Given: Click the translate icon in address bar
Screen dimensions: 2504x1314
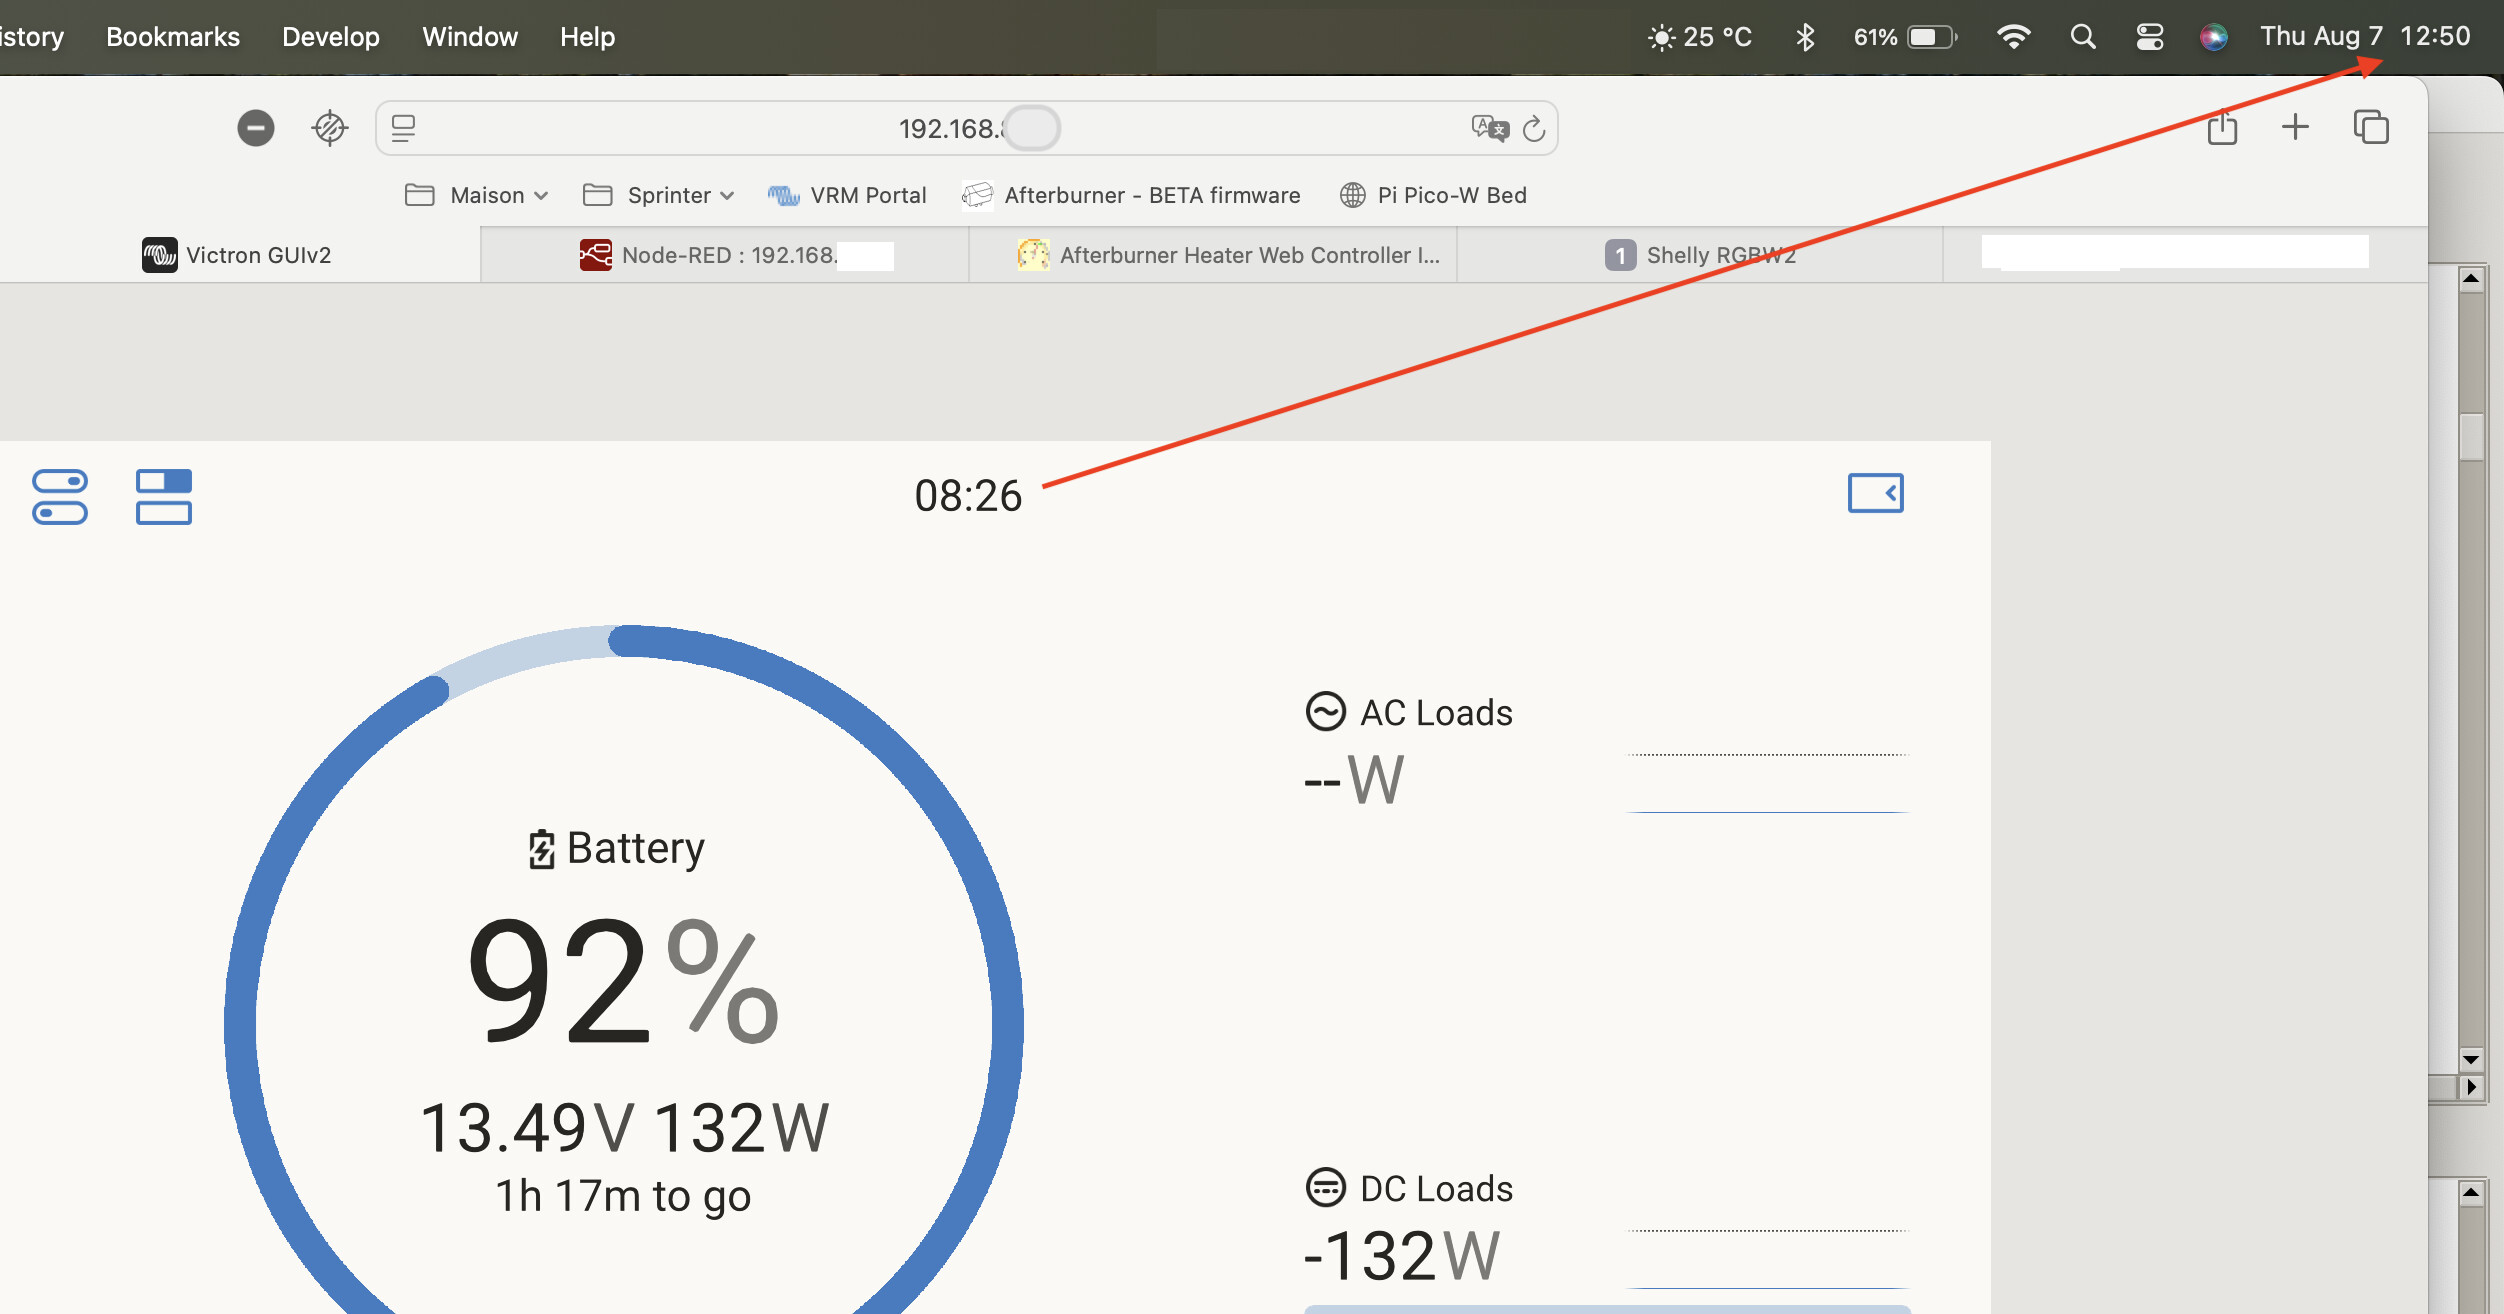Looking at the screenshot, I should coord(1490,128).
